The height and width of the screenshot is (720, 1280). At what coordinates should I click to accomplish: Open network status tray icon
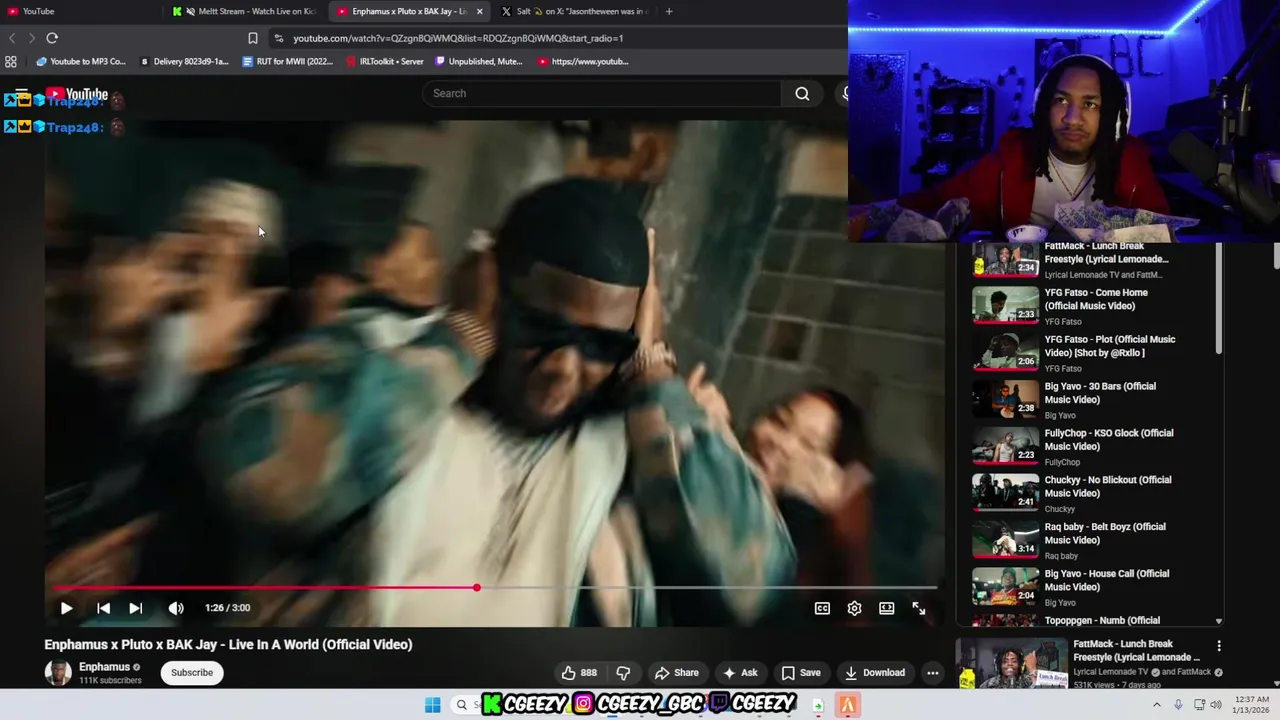click(x=1199, y=705)
